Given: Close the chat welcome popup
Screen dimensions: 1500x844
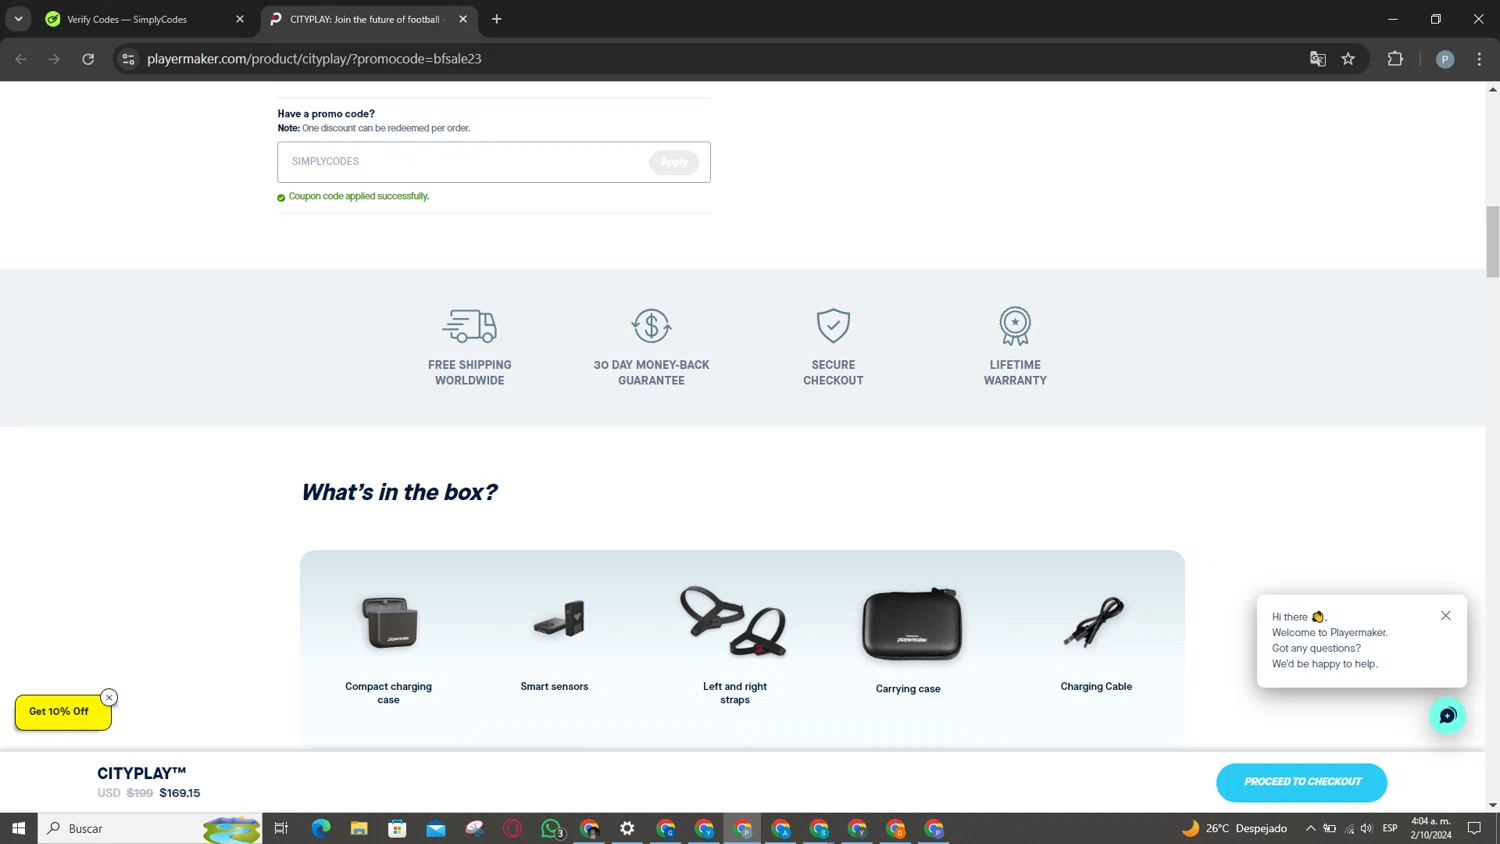Looking at the screenshot, I should [x=1446, y=616].
